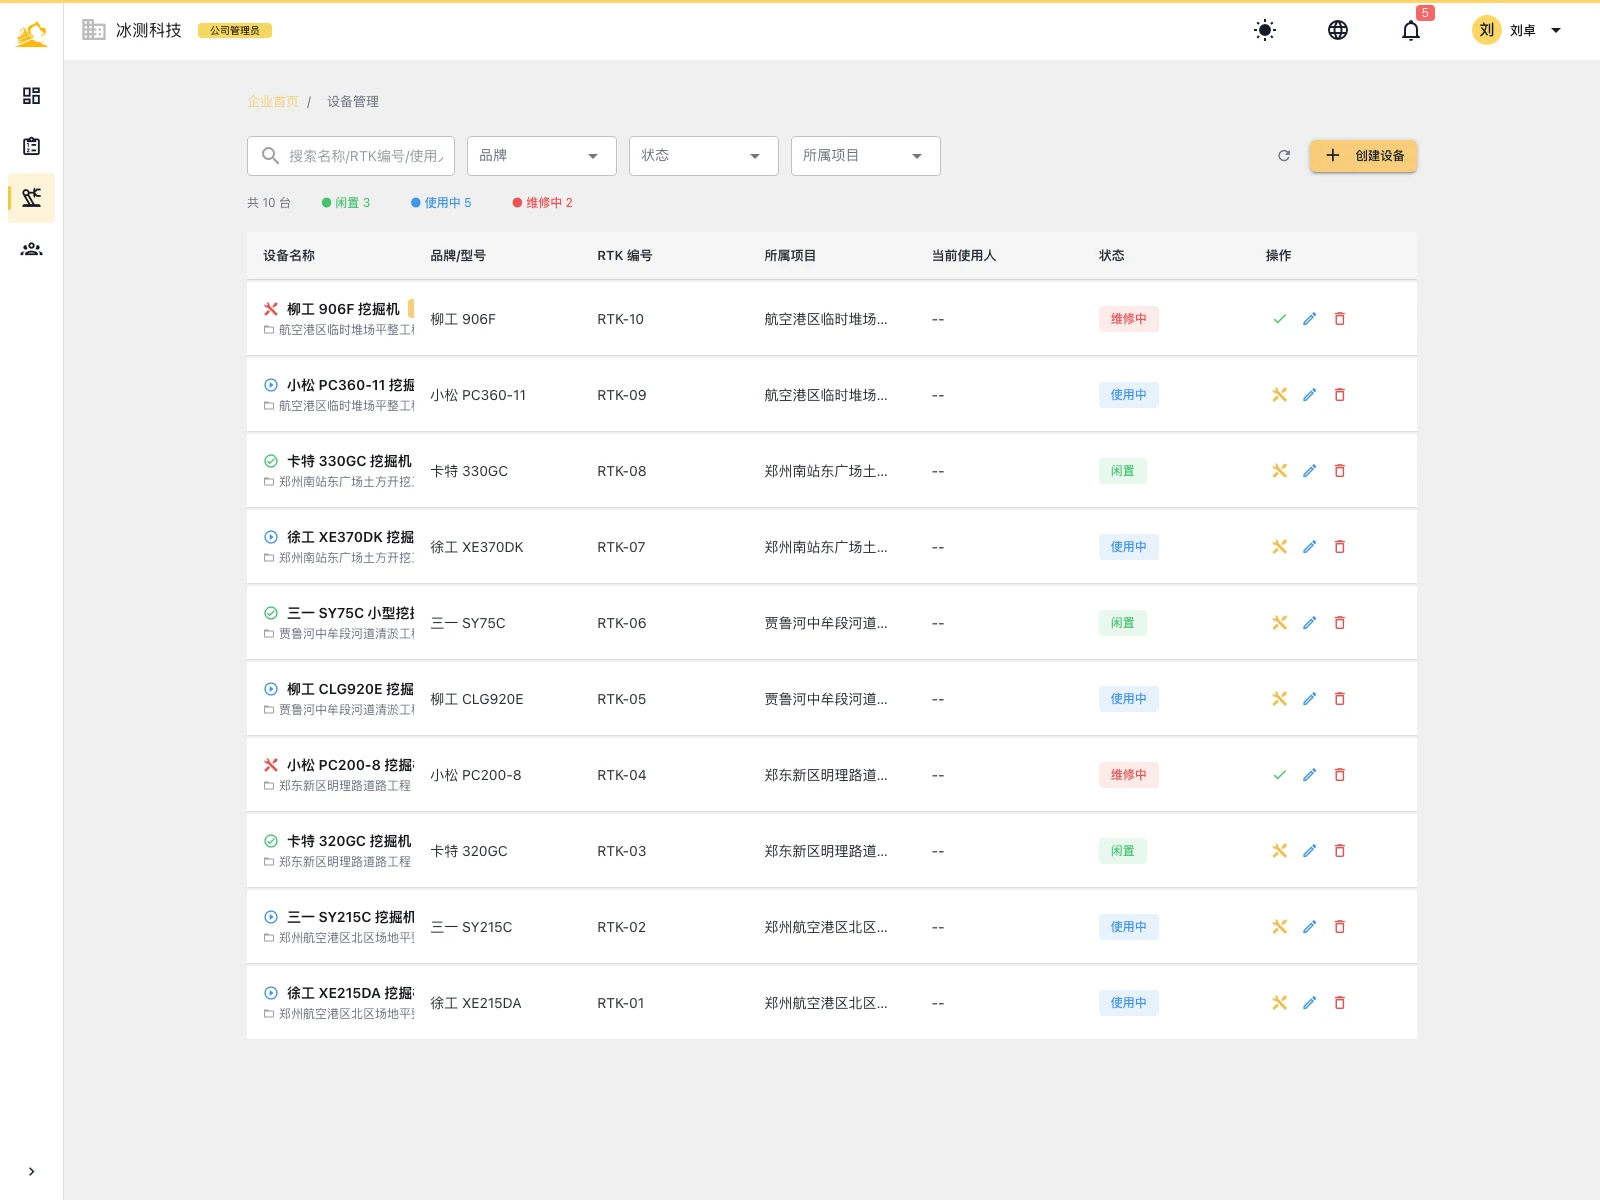Open the 三一 SY215C 挖掘机 device name
1600x1200 pixels.
click(x=351, y=918)
